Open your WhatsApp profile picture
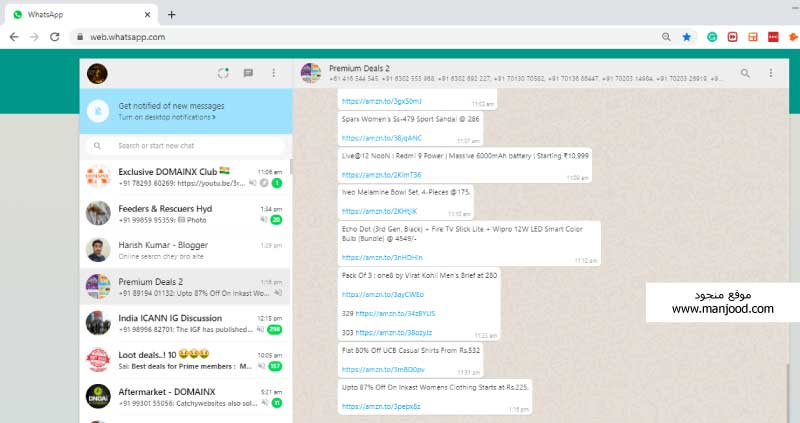Screen dimensions: 800x423 [x=97, y=74]
